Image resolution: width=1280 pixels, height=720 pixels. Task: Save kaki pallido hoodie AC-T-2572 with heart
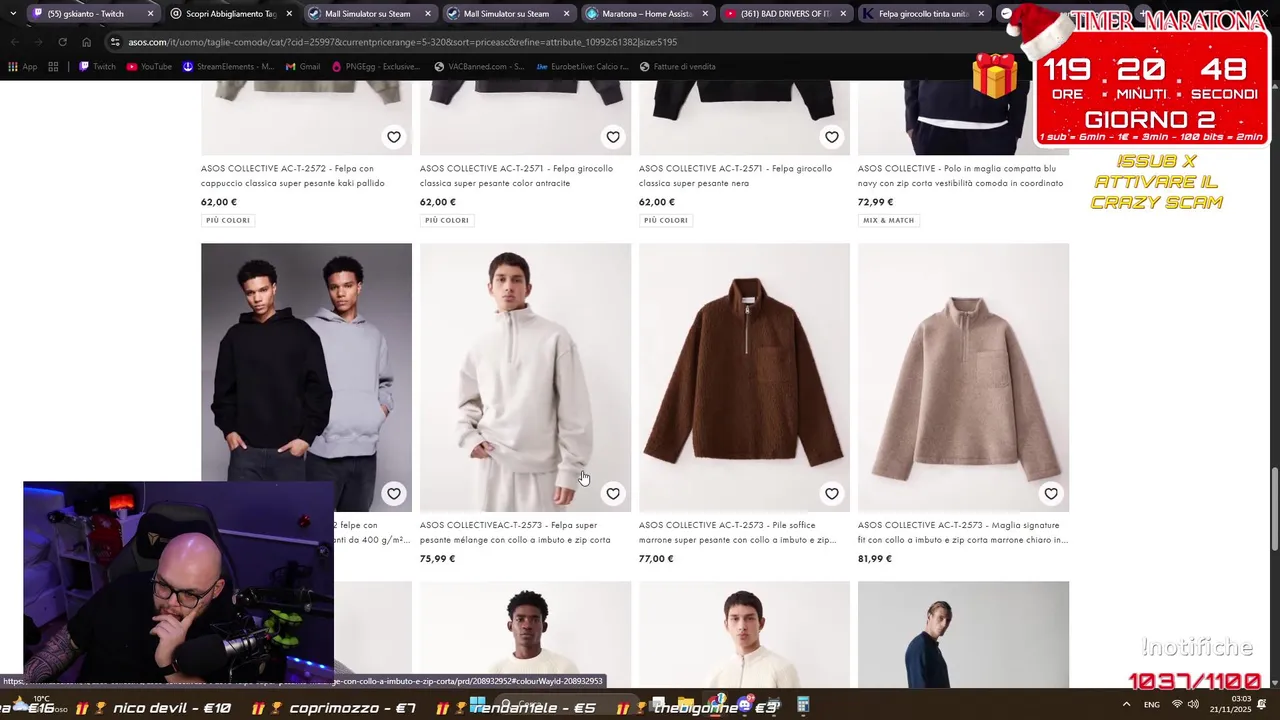click(394, 137)
